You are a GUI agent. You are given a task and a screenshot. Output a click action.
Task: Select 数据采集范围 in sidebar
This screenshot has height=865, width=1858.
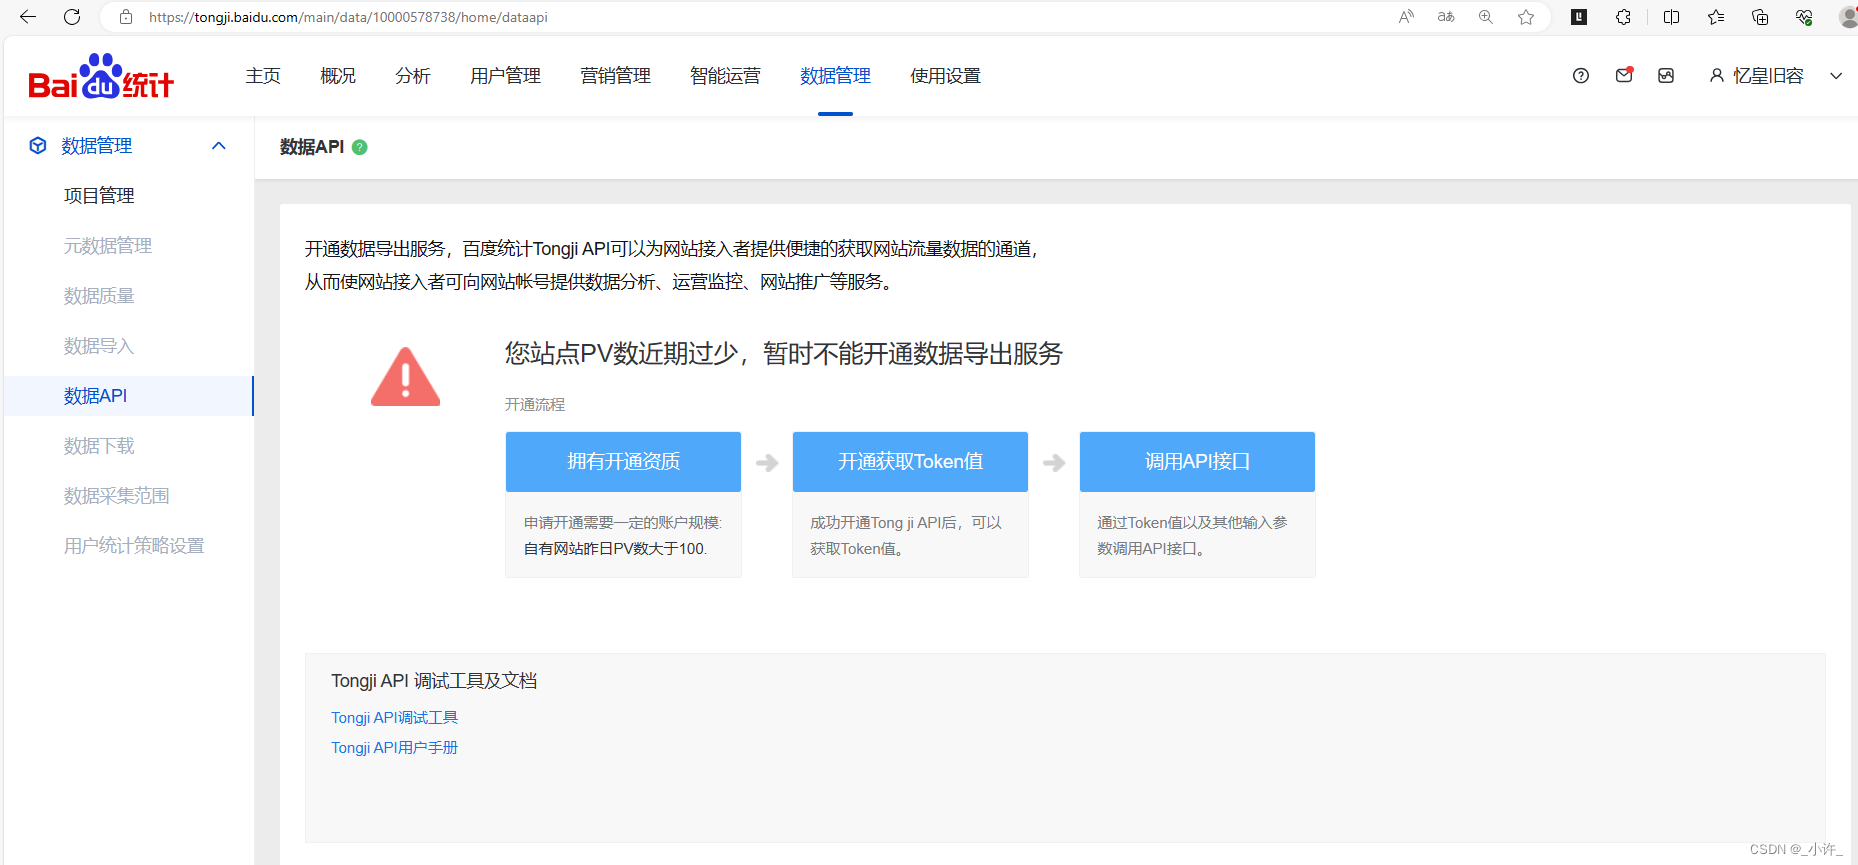tap(117, 496)
